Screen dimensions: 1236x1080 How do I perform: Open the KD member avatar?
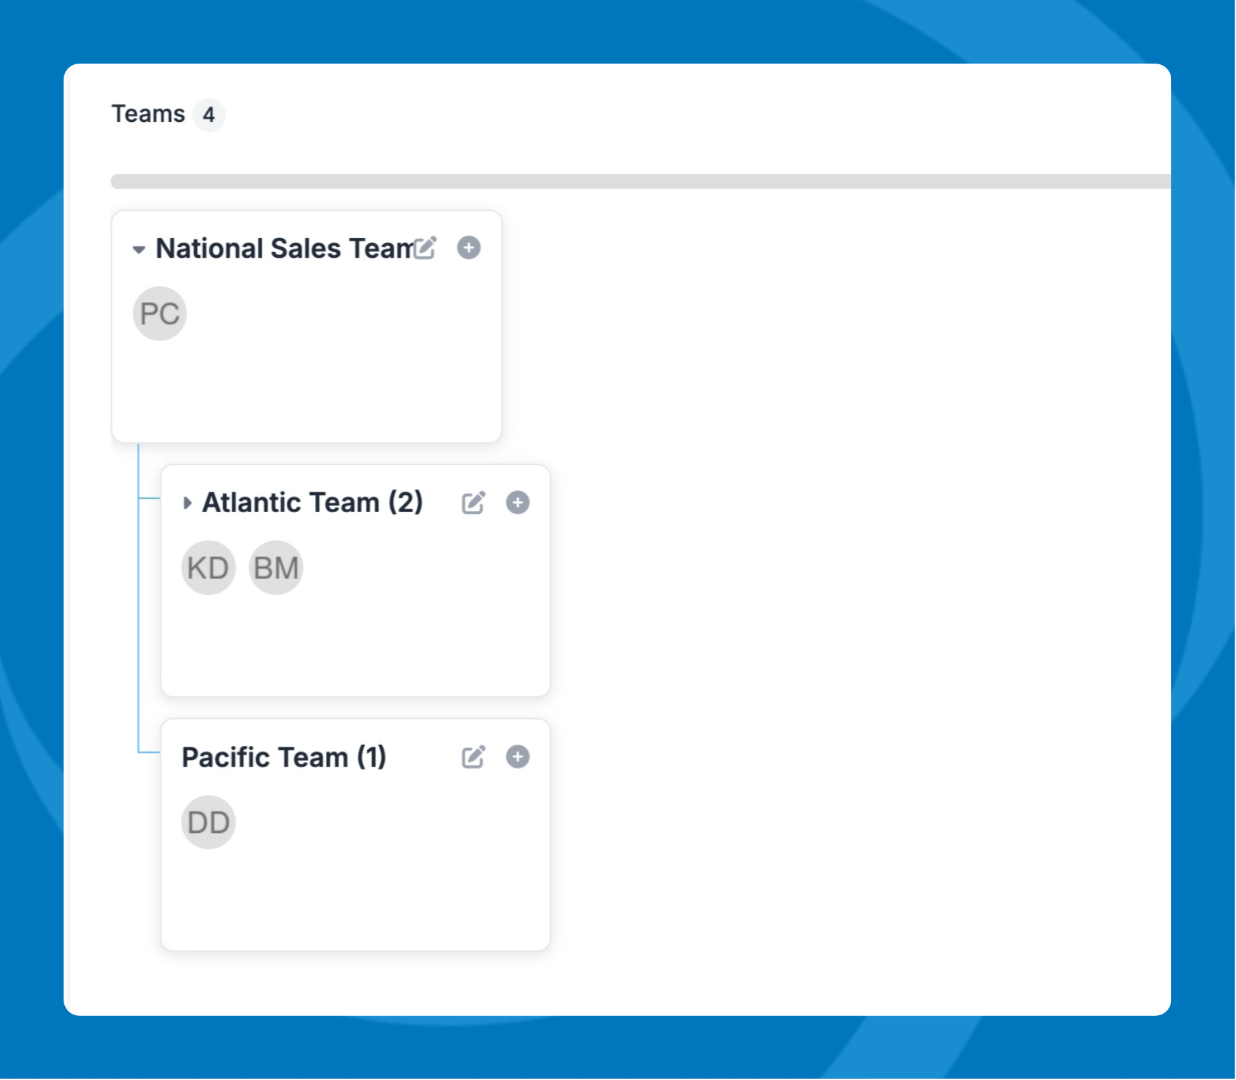tap(208, 568)
